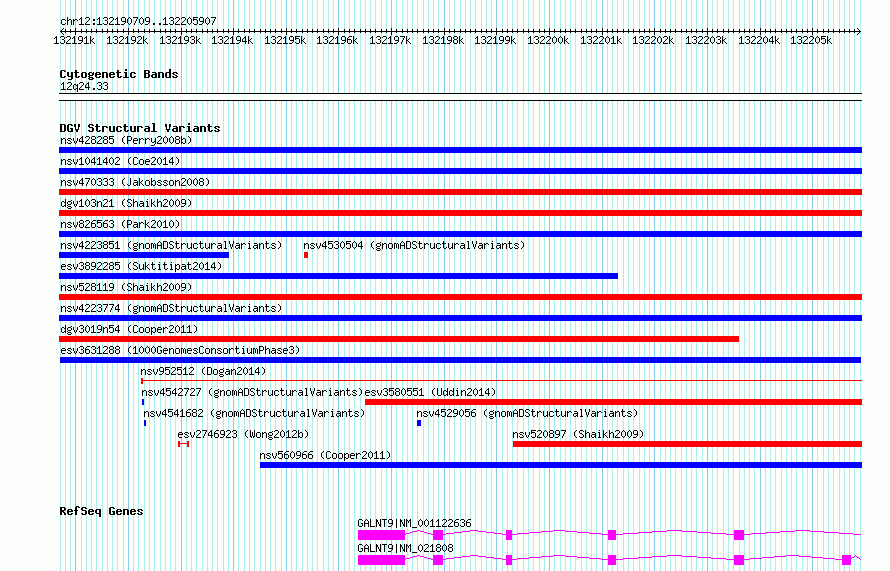The height and width of the screenshot is (571, 890).
Task: Click the nsv4542727 gnomAD variant label
Action: [252, 392]
